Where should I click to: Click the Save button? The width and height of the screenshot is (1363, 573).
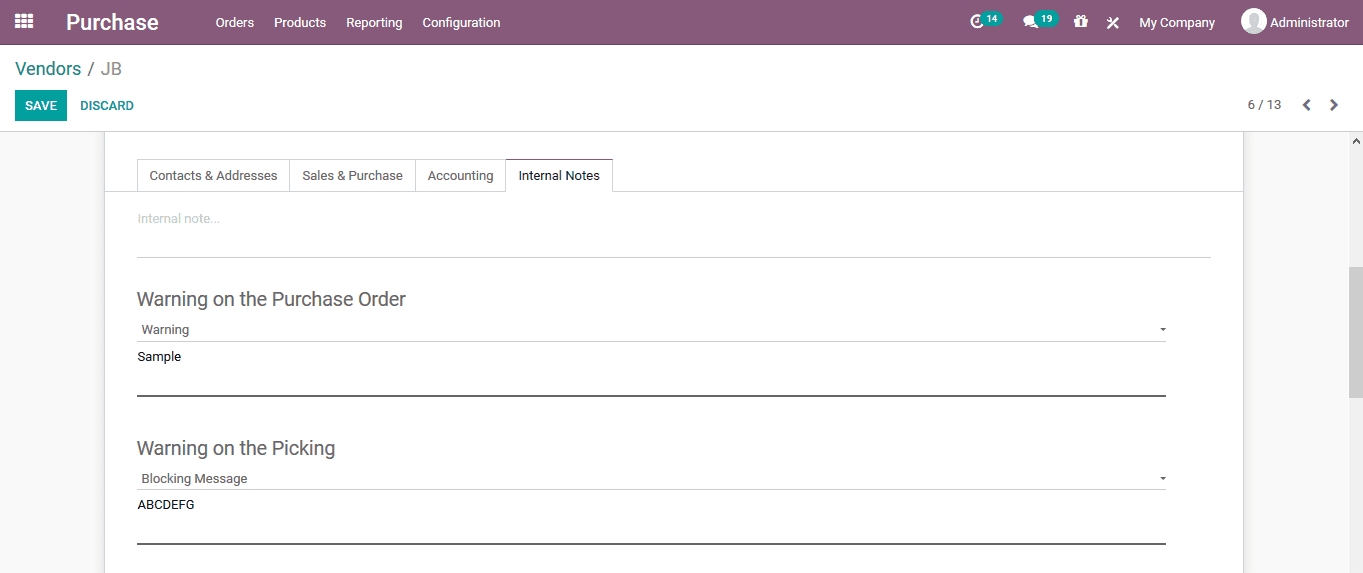coord(41,106)
